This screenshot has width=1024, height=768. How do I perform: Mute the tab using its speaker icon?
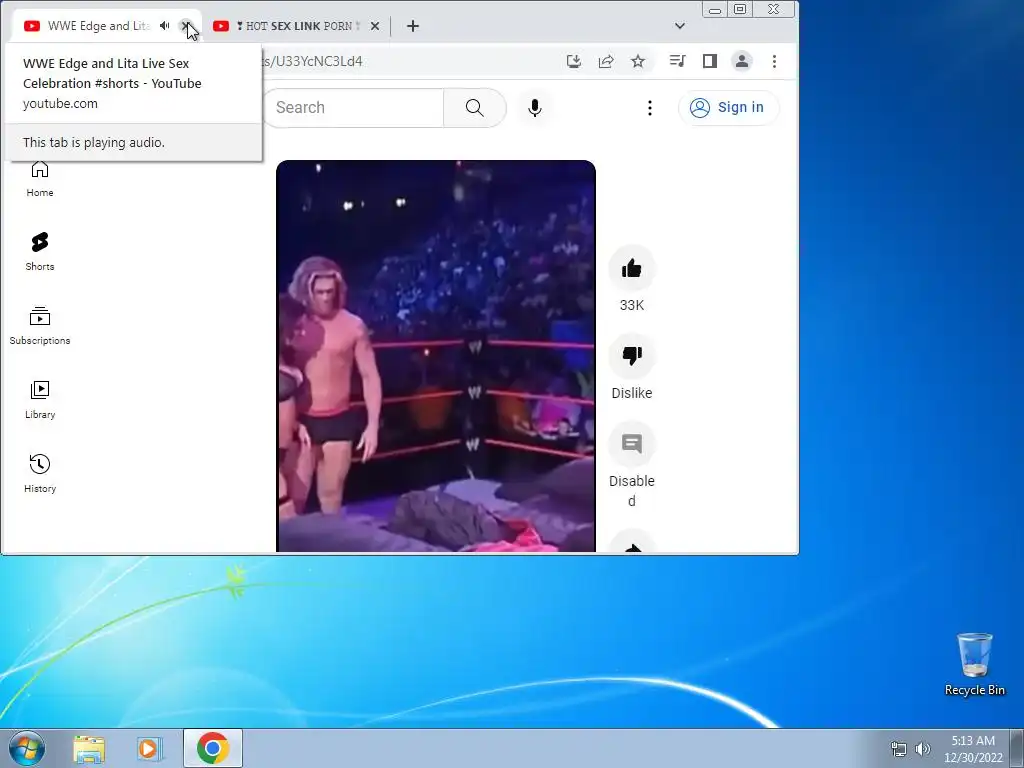(165, 26)
